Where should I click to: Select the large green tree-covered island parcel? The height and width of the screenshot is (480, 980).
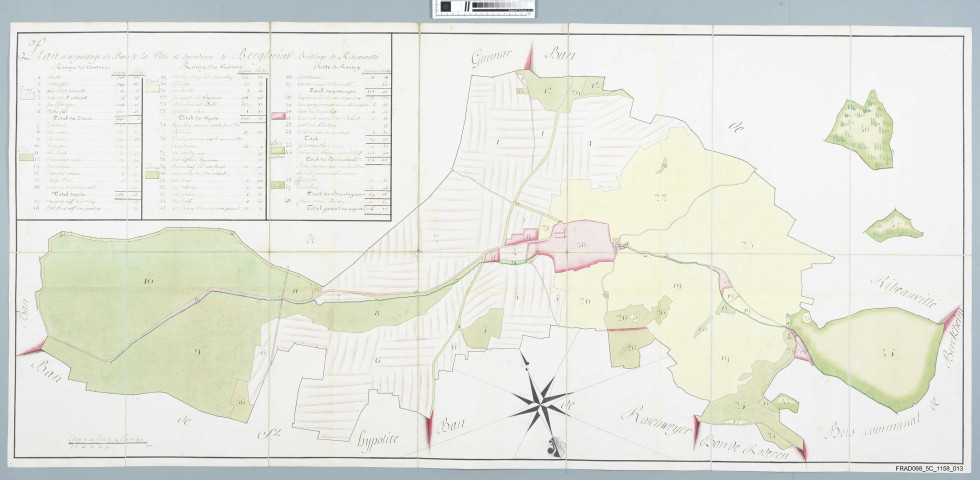pos(863,123)
